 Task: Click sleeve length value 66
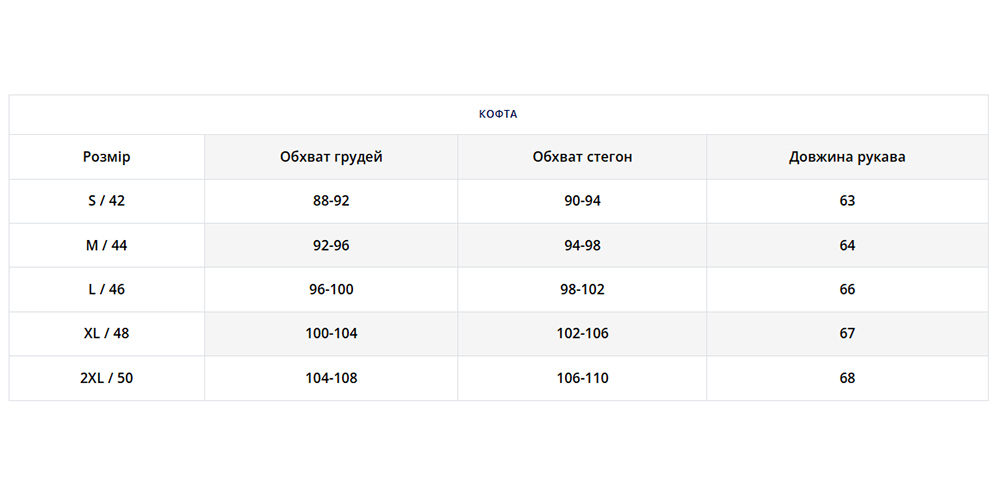pyautogui.click(x=847, y=290)
